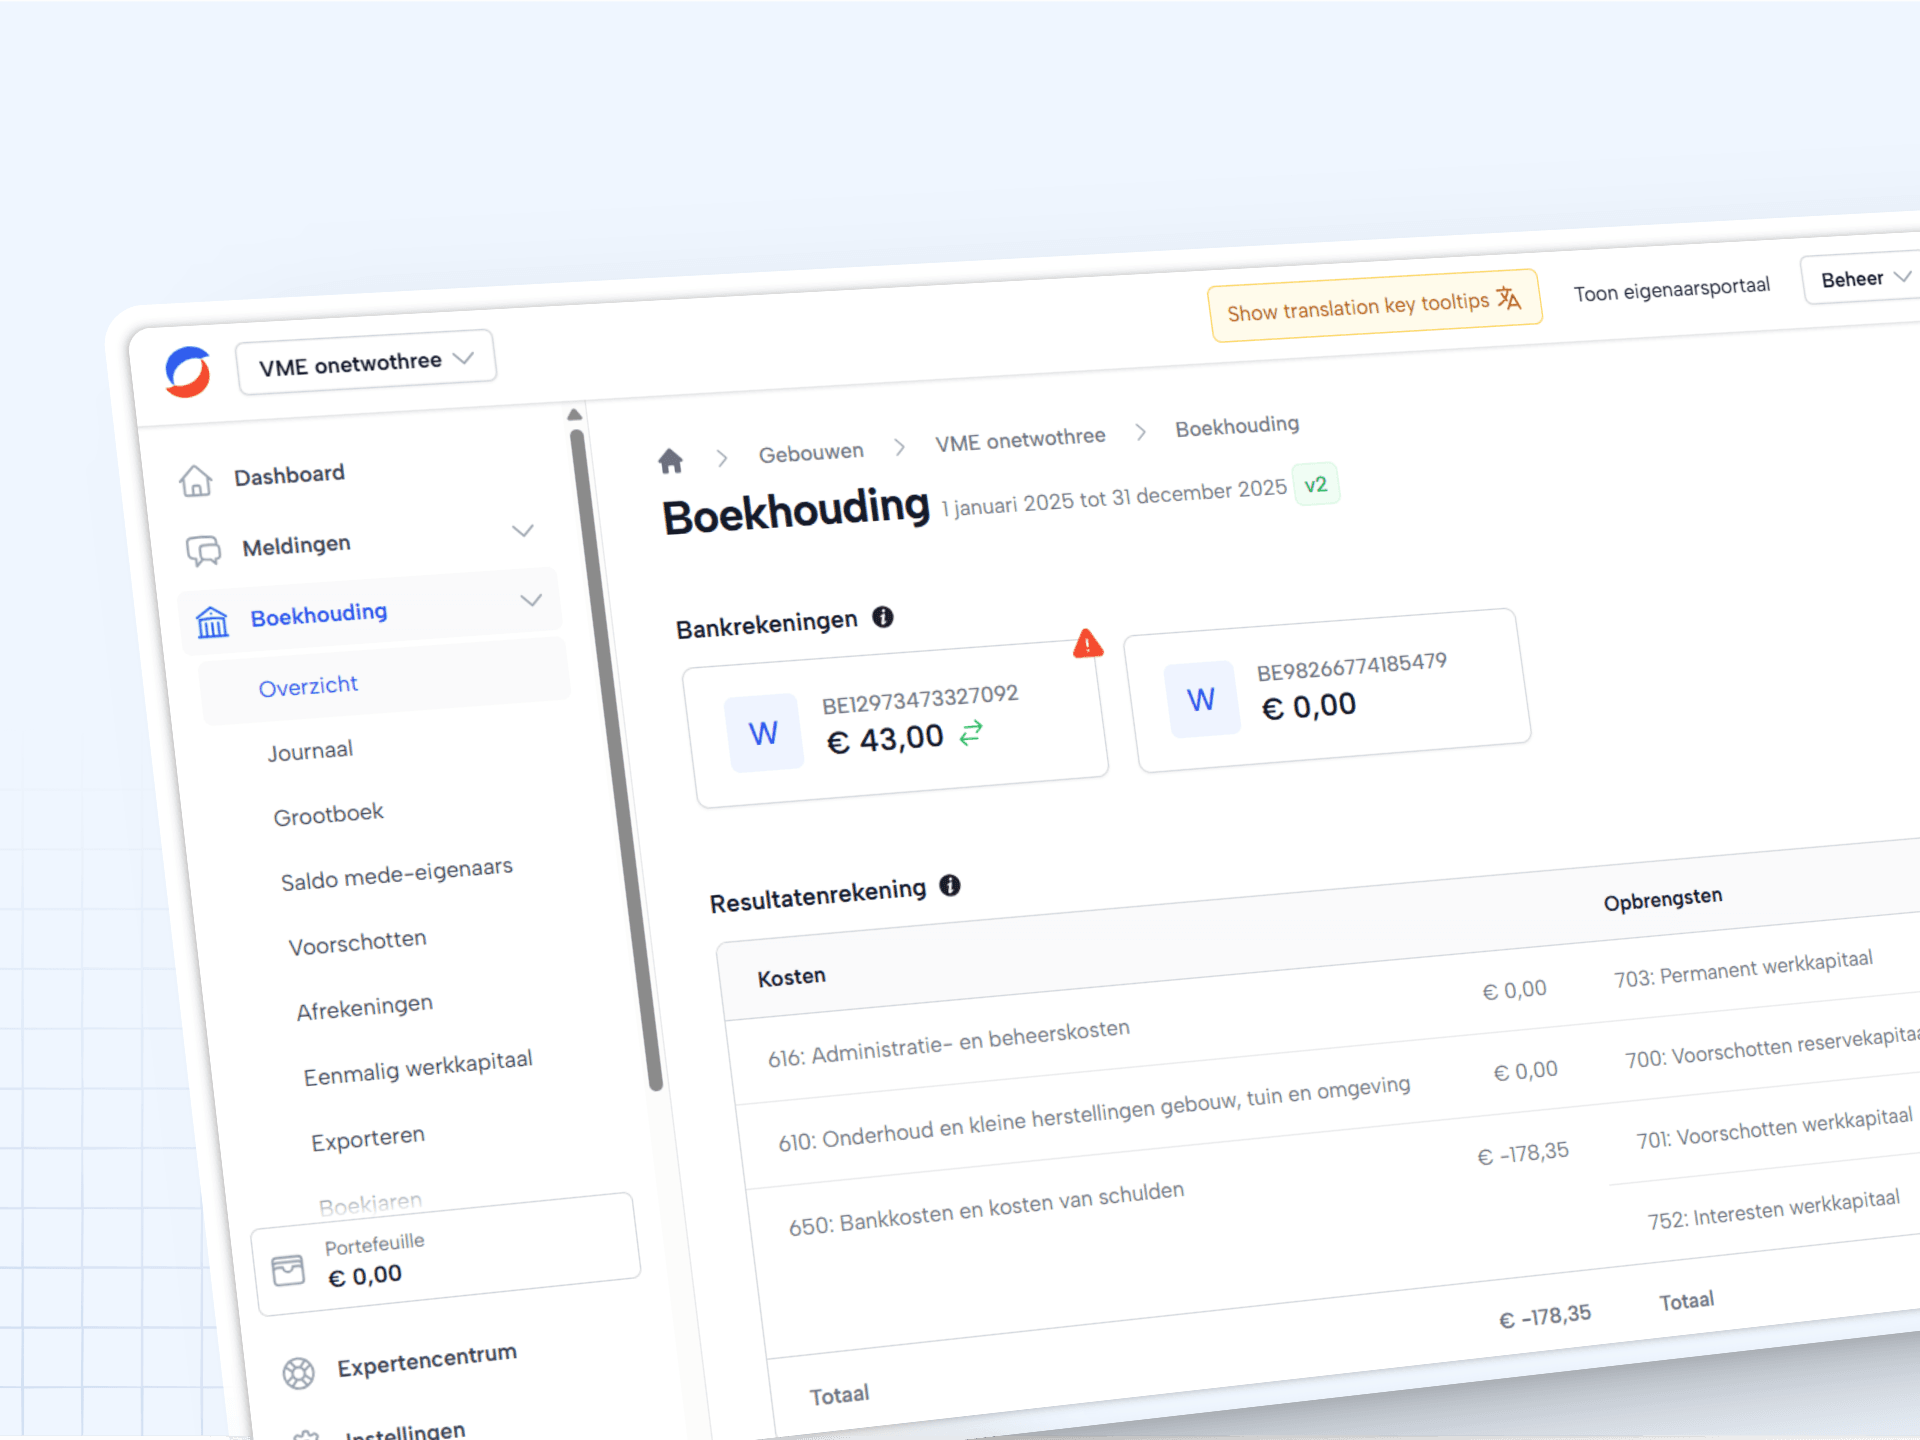The height and width of the screenshot is (1440, 1920).
Task: Click the Expertencentrum lifebuoy icon
Action: click(x=298, y=1373)
